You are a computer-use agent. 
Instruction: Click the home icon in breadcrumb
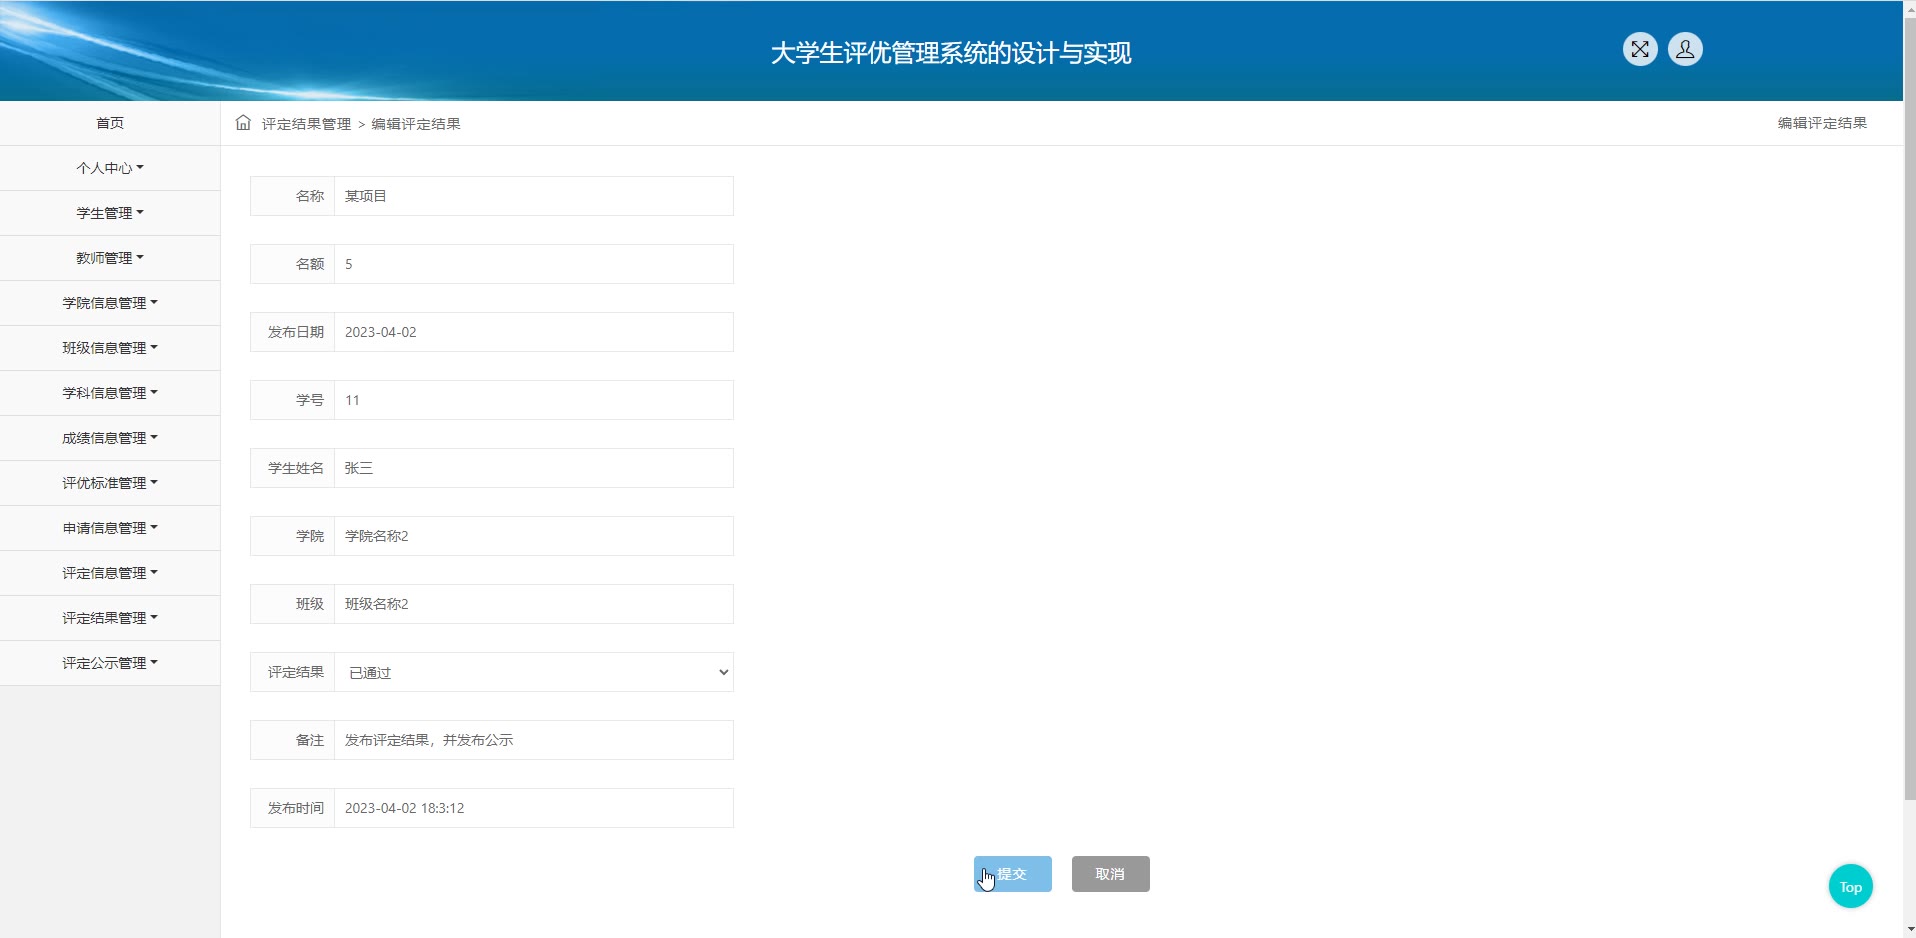coord(243,123)
